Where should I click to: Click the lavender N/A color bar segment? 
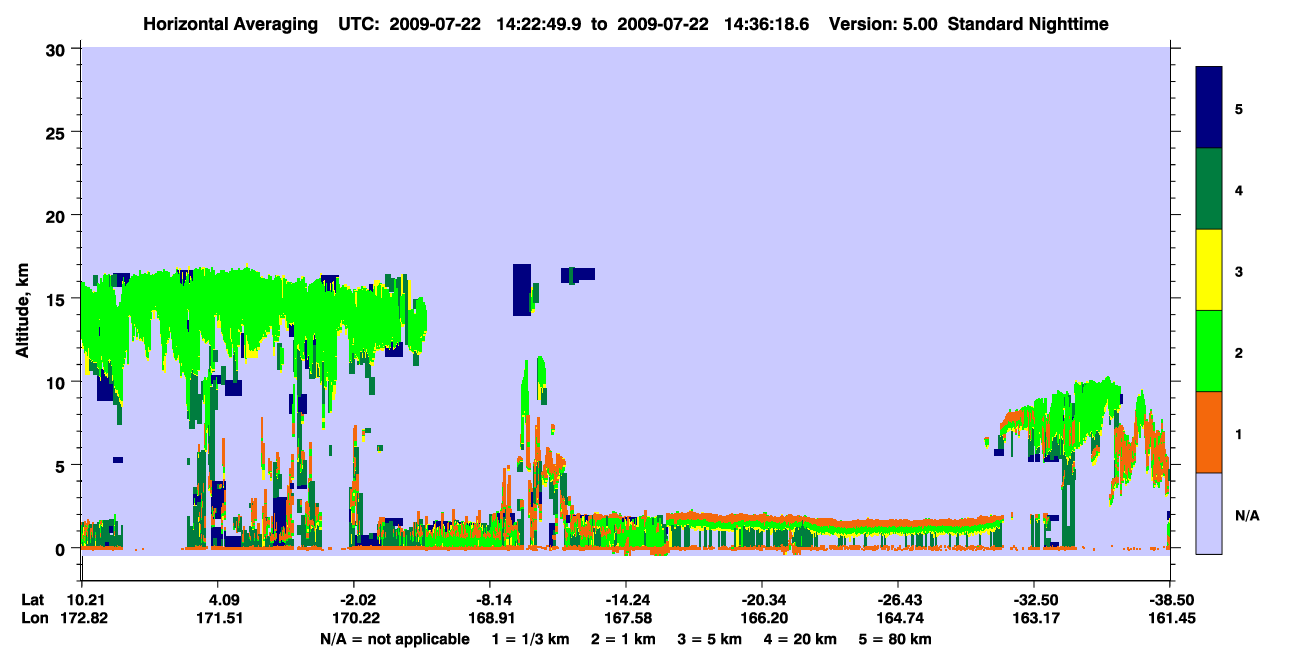point(1209,513)
